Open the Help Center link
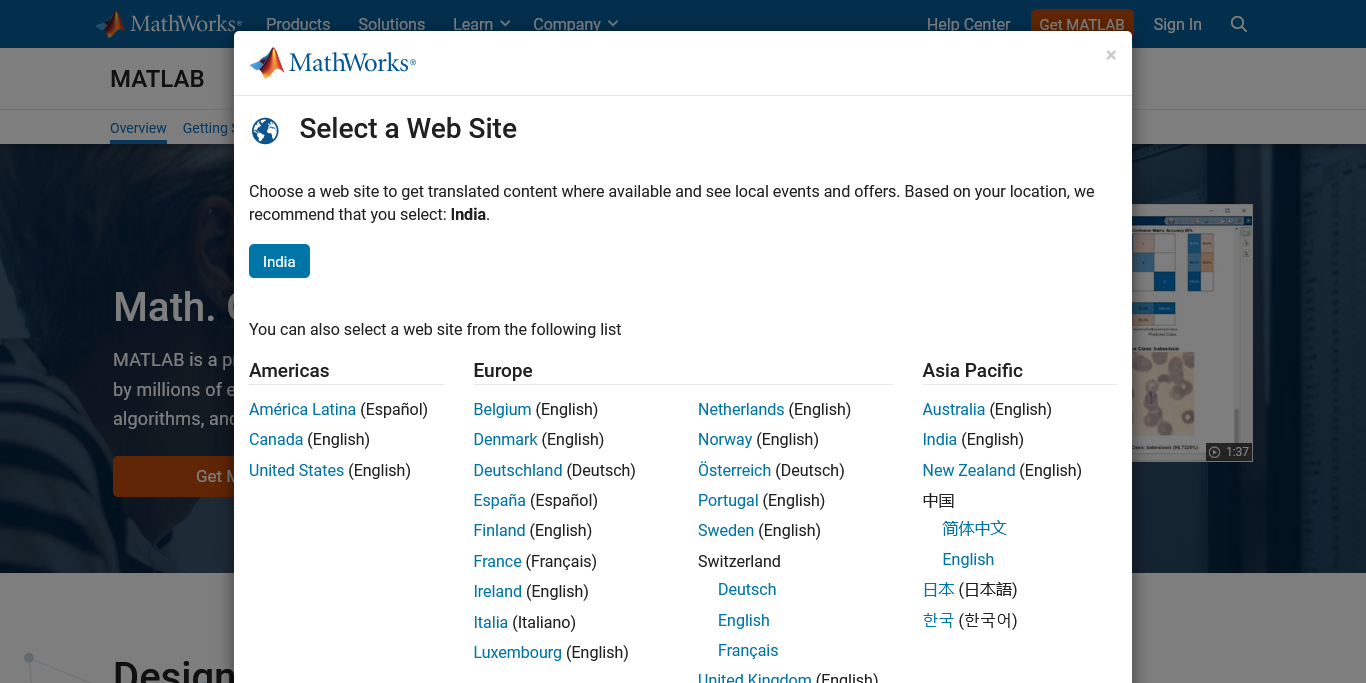1366x683 pixels. (968, 24)
